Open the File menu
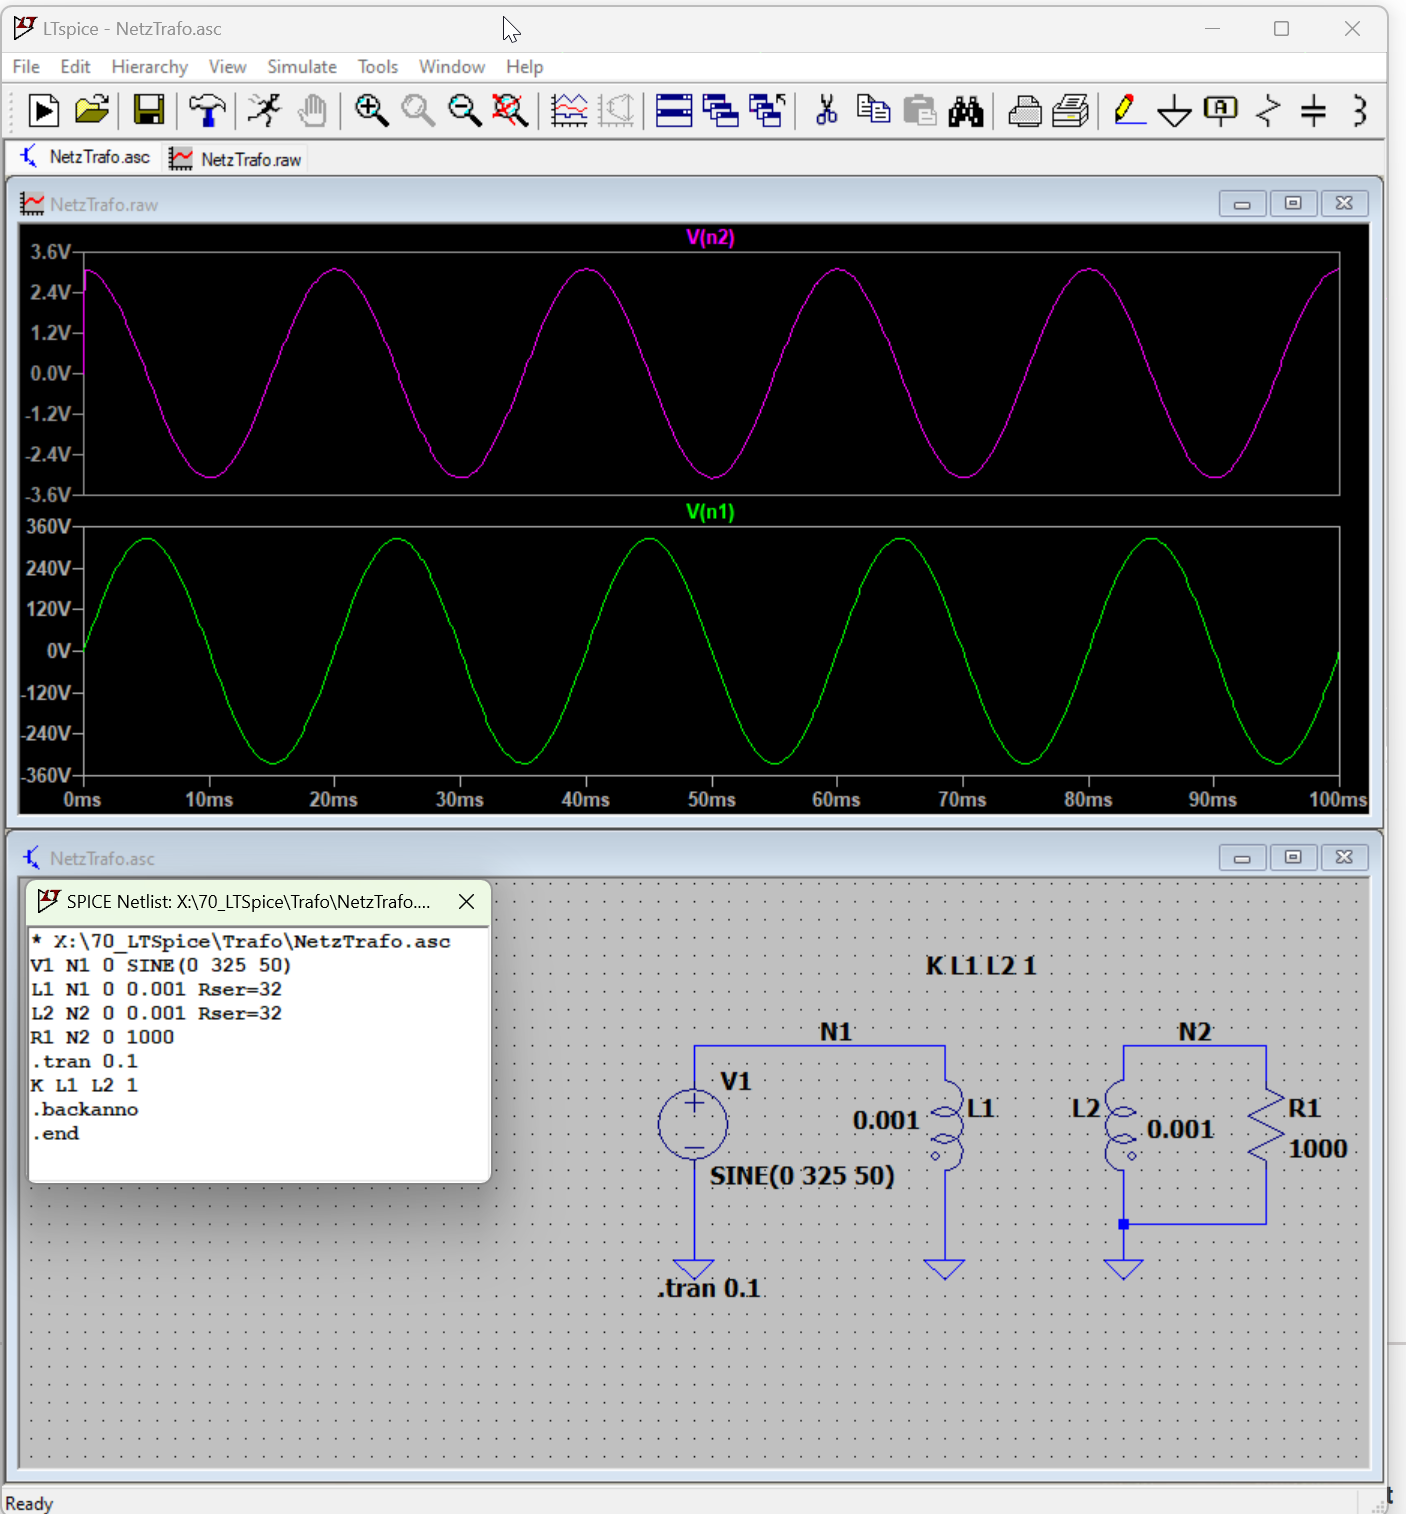The width and height of the screenshot is (1406, 1514). [x=26, y=67]
